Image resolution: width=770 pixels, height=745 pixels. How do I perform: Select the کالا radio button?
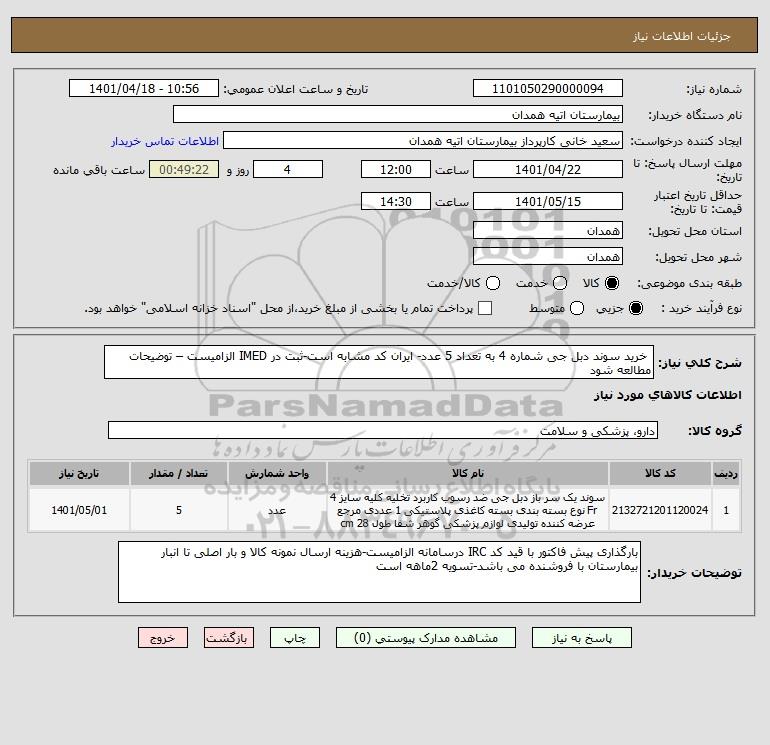(x=612, y=283)
